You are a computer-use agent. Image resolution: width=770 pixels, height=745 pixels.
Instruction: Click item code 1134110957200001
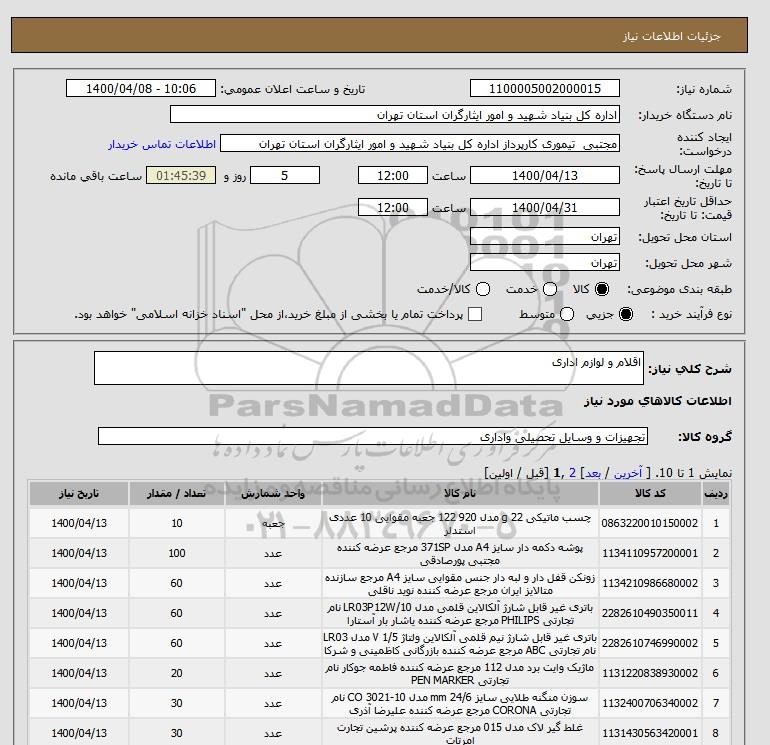pos(650,553)
